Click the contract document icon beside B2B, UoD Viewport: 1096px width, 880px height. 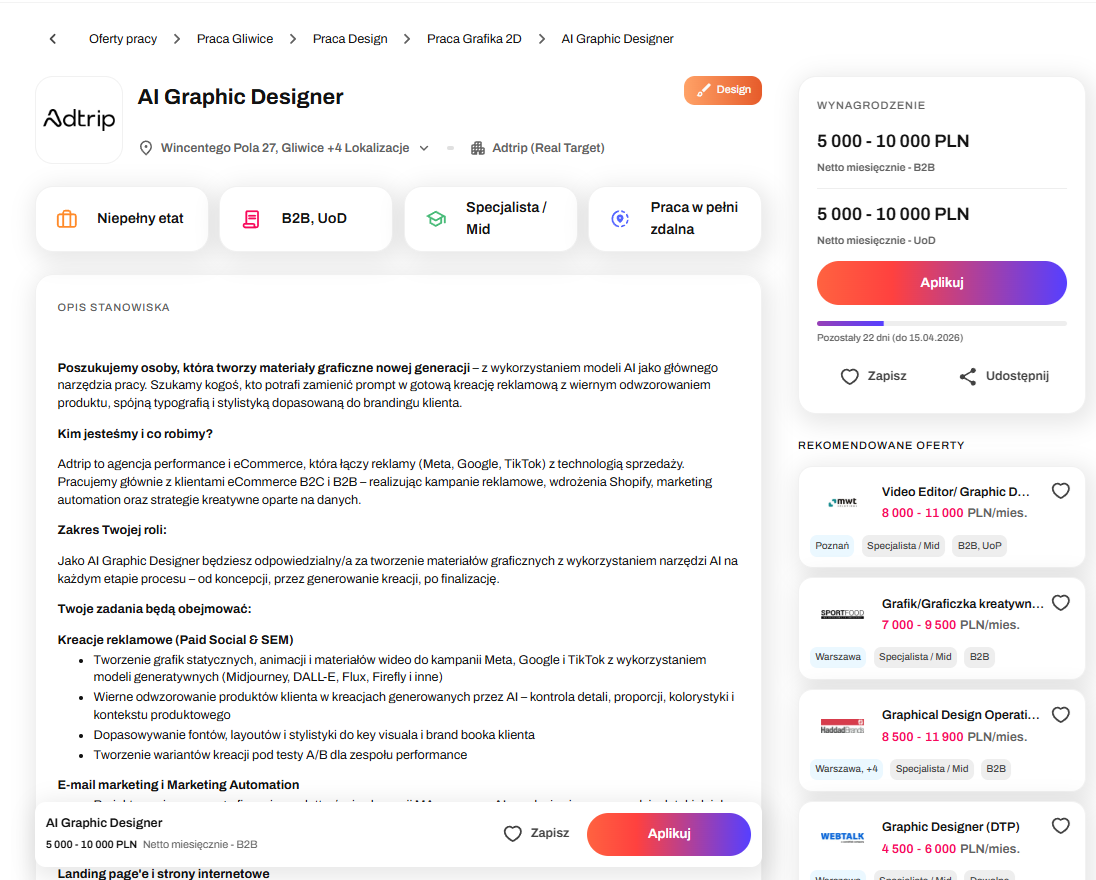(251, 219)
